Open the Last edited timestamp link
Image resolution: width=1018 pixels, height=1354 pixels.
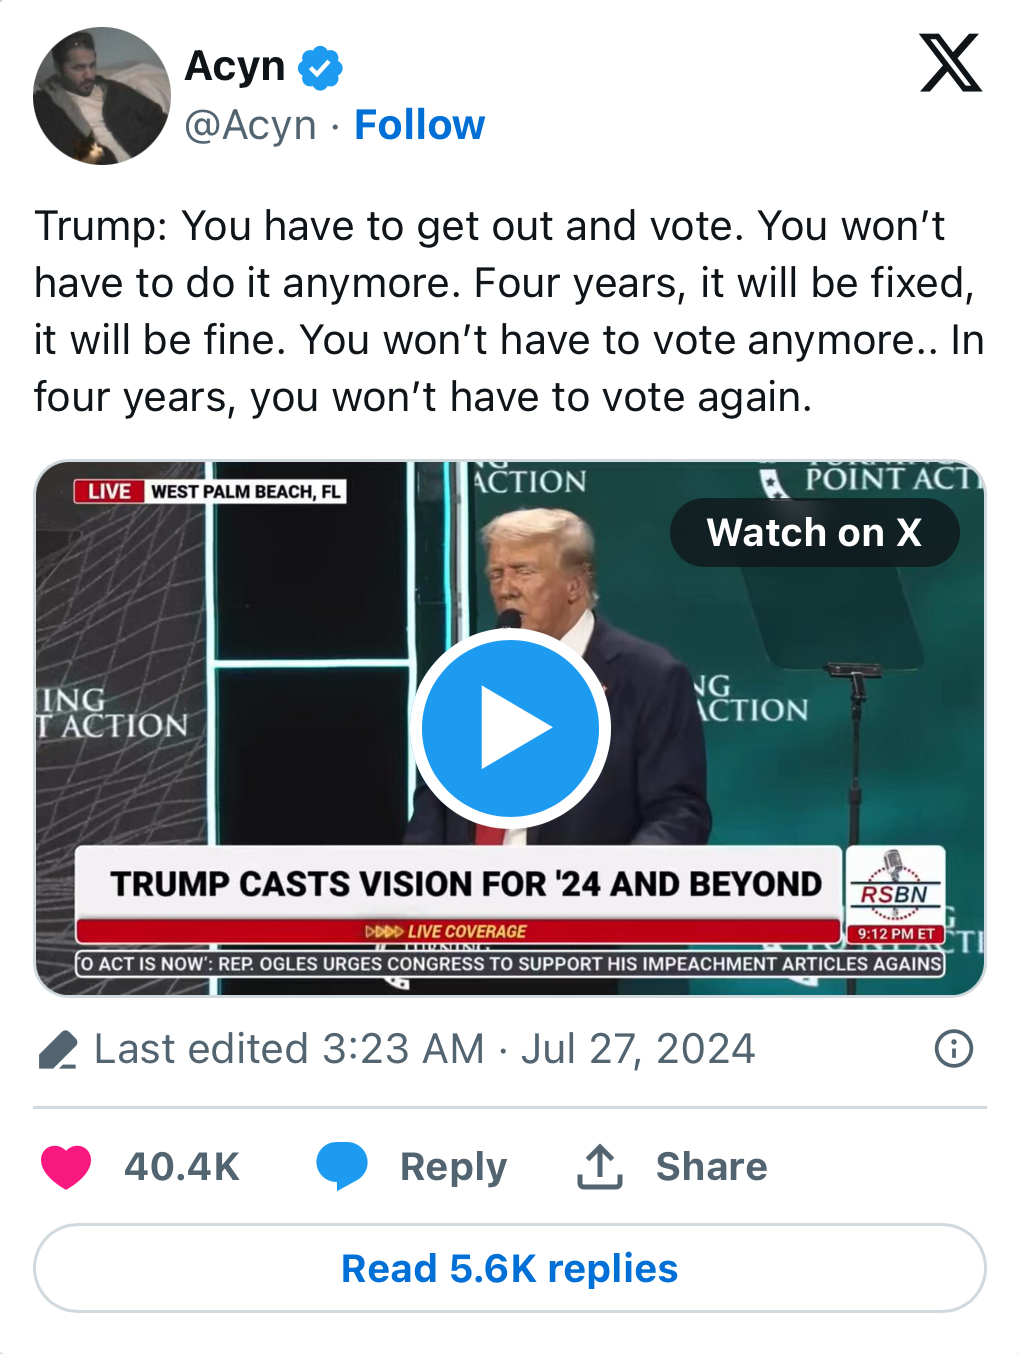coord(424,1049)
